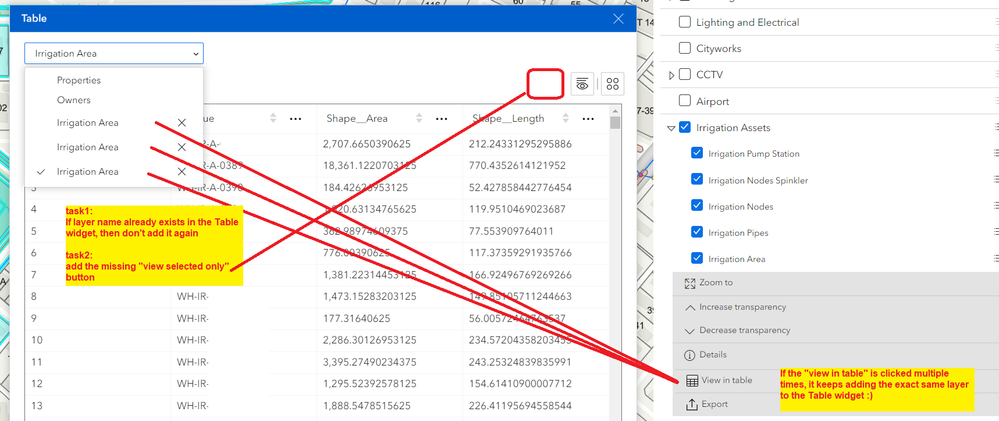Toggle the Airport layer checkbox

(x=685, y=101)
